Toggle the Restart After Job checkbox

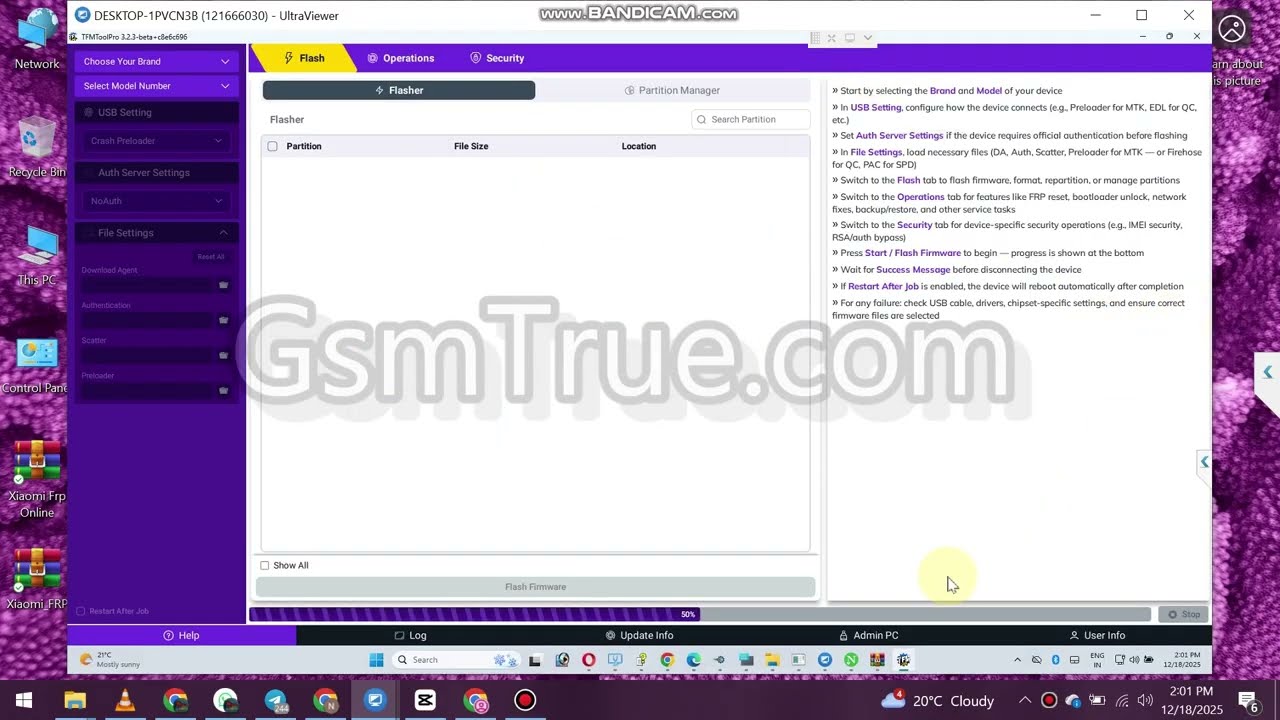click(x=81, y=611)
